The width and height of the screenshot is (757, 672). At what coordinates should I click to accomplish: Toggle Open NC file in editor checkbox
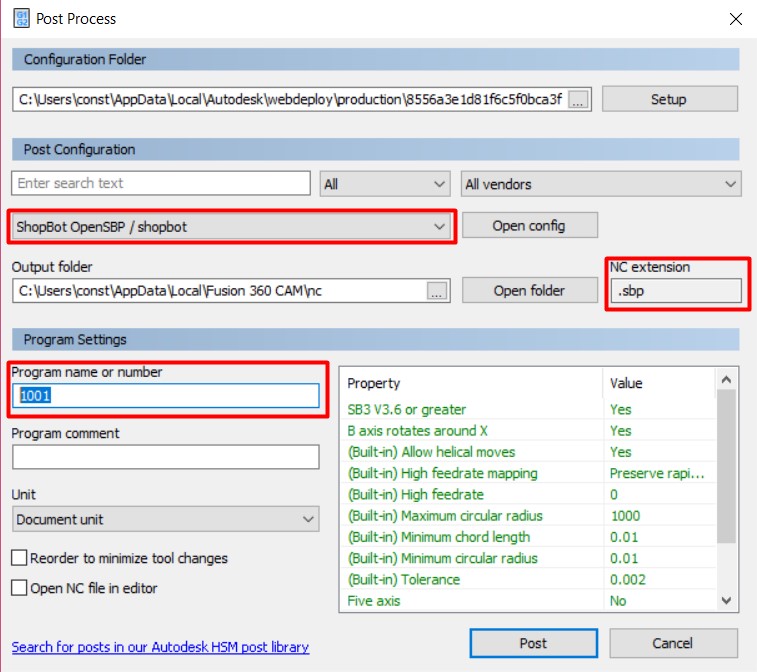(x=19, y=588)
